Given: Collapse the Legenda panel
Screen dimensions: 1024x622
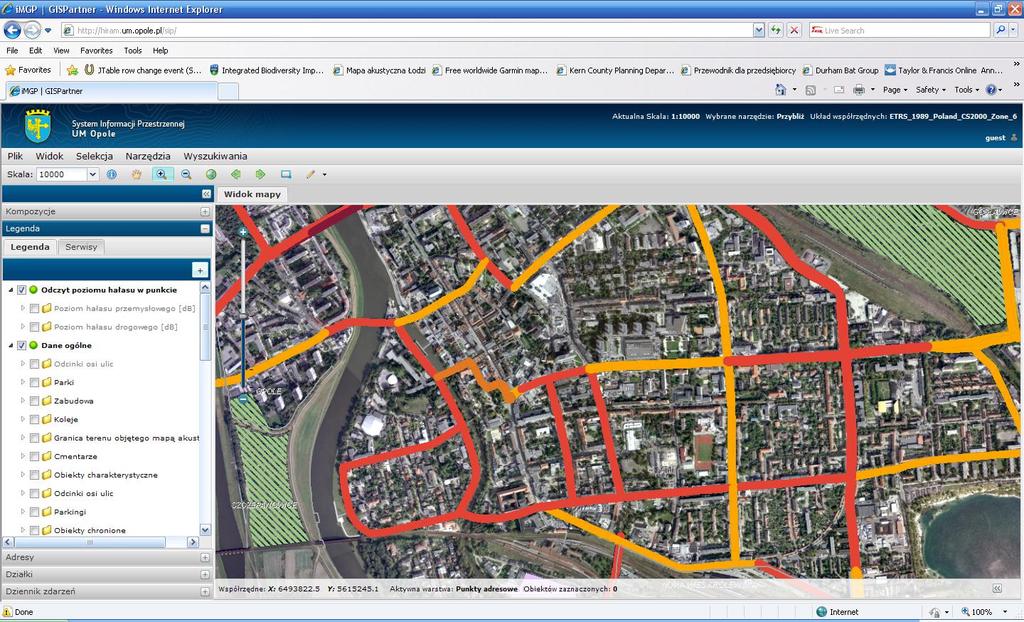Looking at the screenshot, I should (x=205, y=229).
